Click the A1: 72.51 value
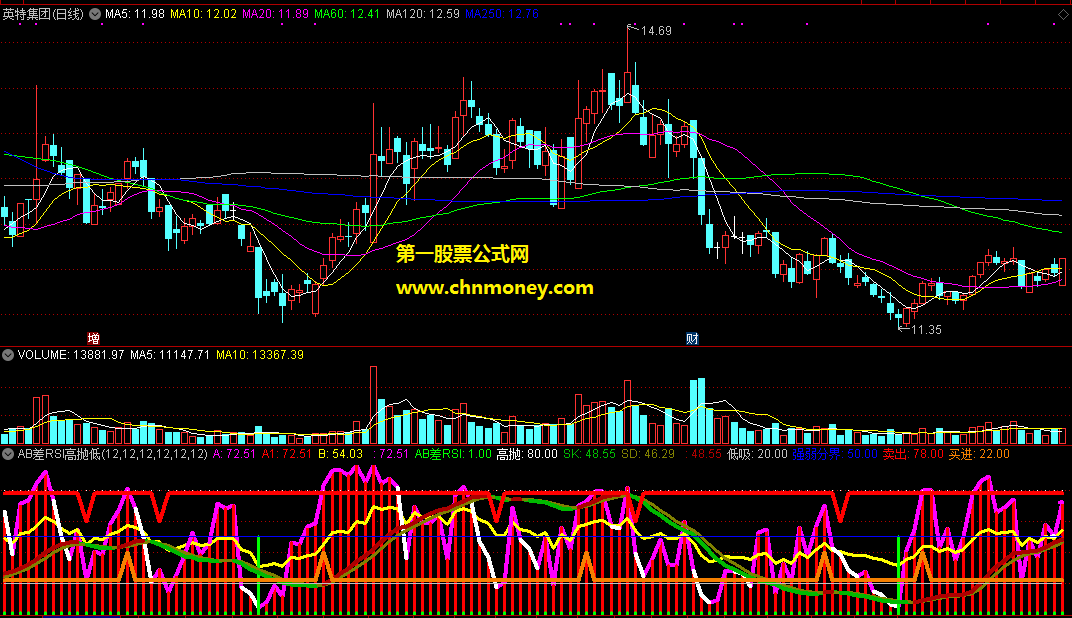The image size is (1072, 618). click(286, 454)
